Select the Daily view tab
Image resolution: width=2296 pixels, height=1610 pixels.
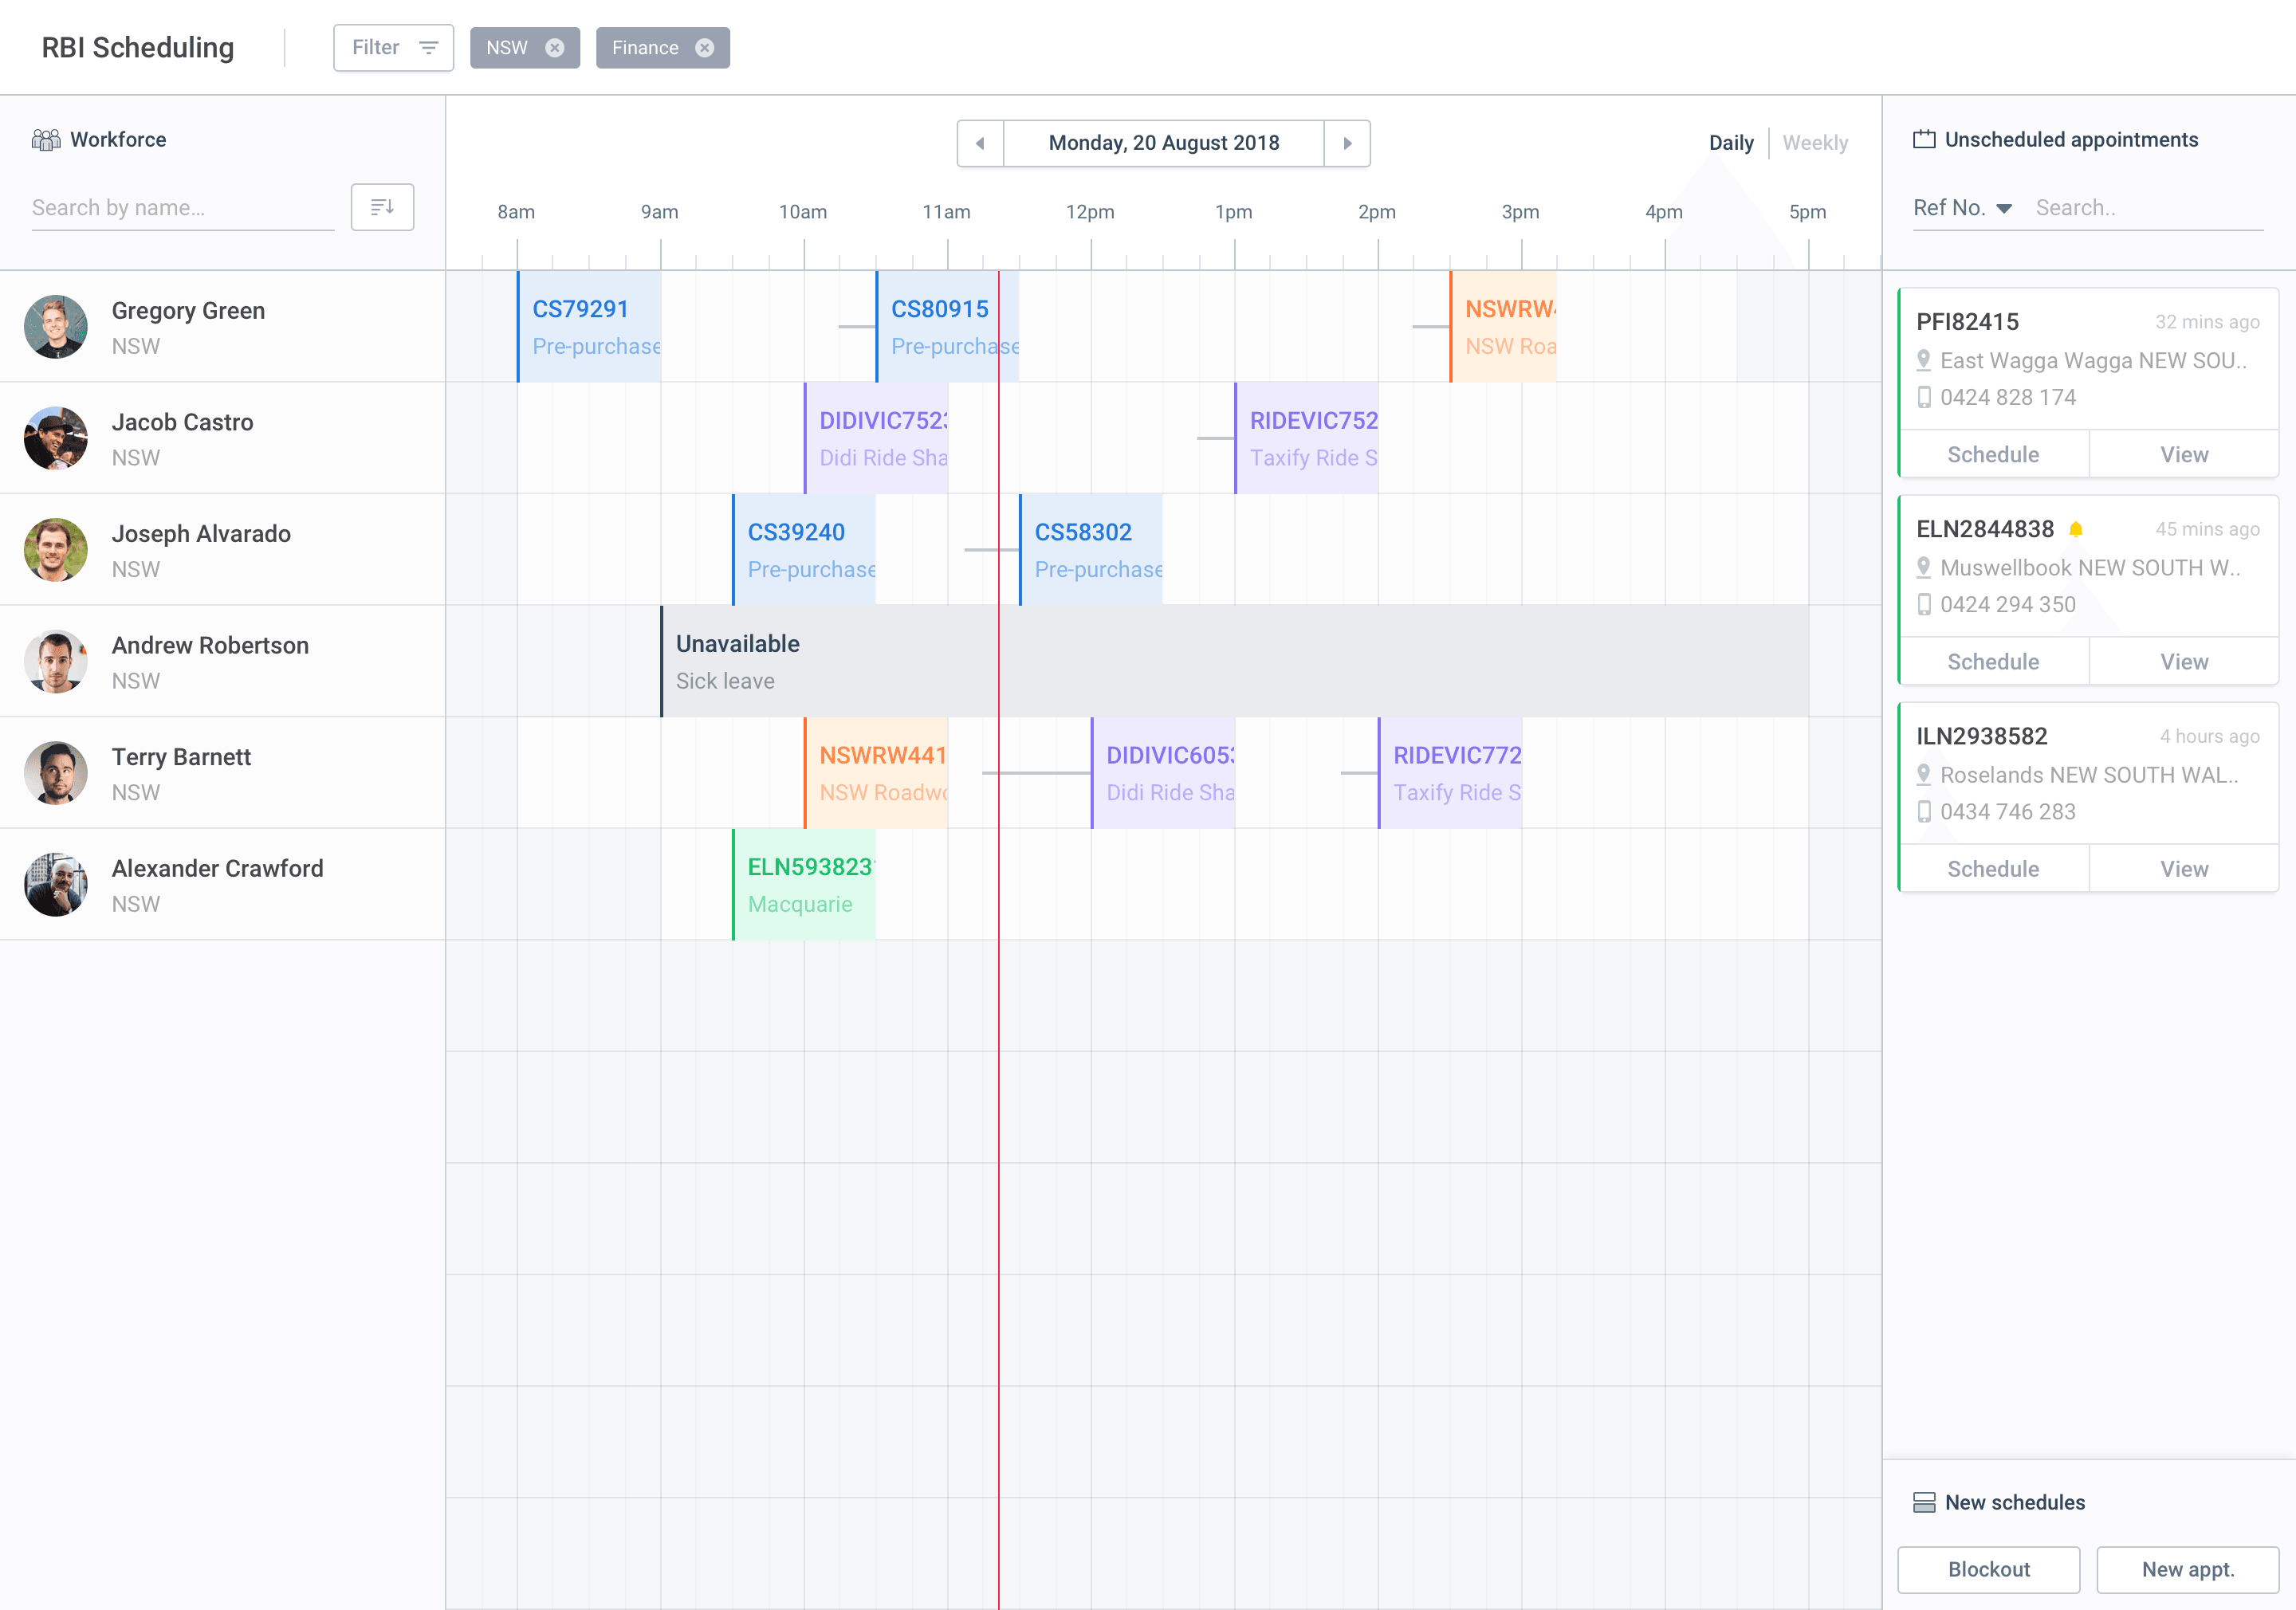[1731, 143]
